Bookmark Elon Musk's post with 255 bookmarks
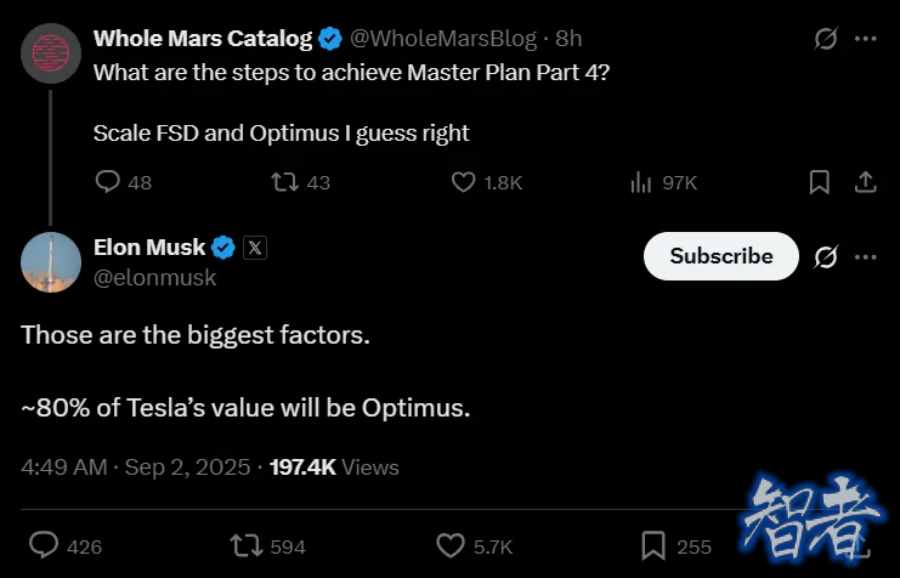Screen dimensions: 900x578 pos(653,546)
